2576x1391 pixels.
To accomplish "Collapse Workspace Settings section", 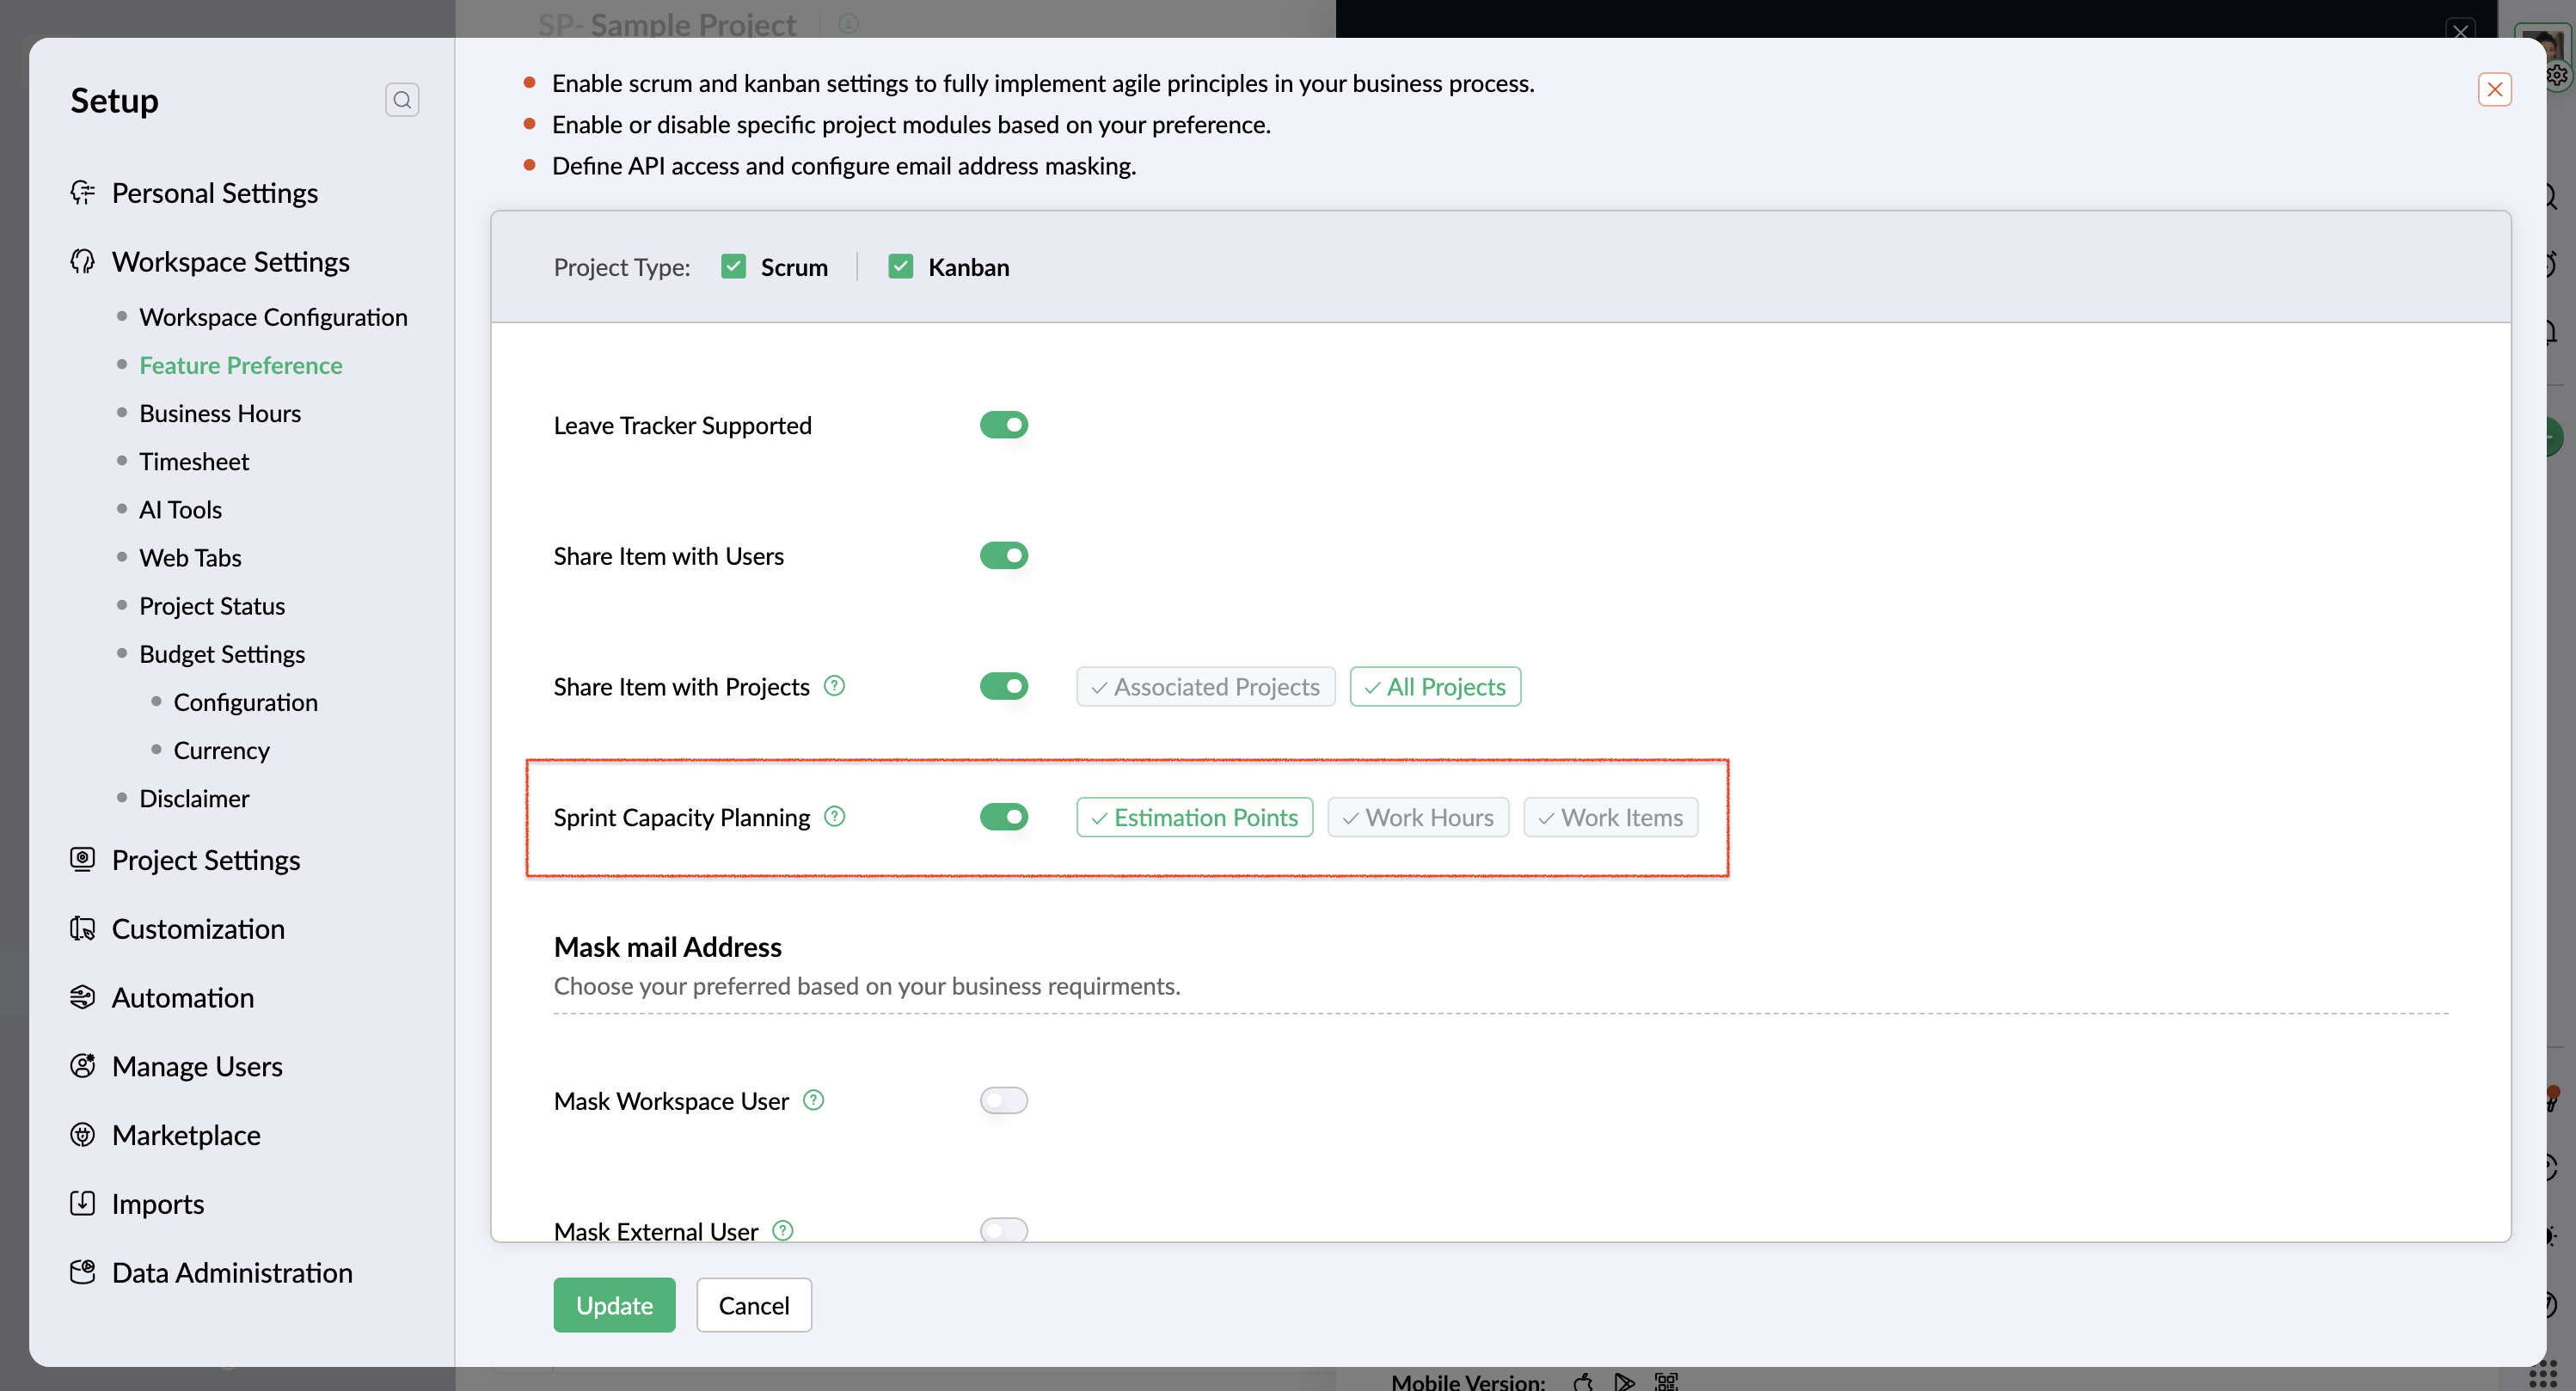I will click(230, 262).
